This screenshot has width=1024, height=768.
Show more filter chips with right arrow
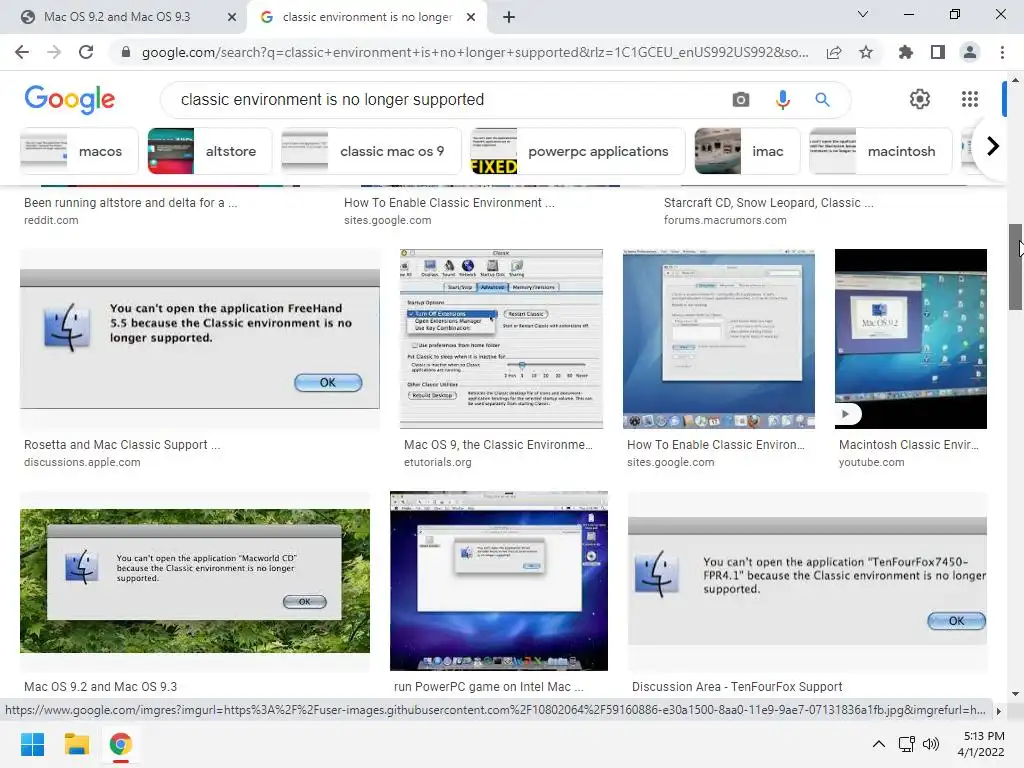point(993,146)
